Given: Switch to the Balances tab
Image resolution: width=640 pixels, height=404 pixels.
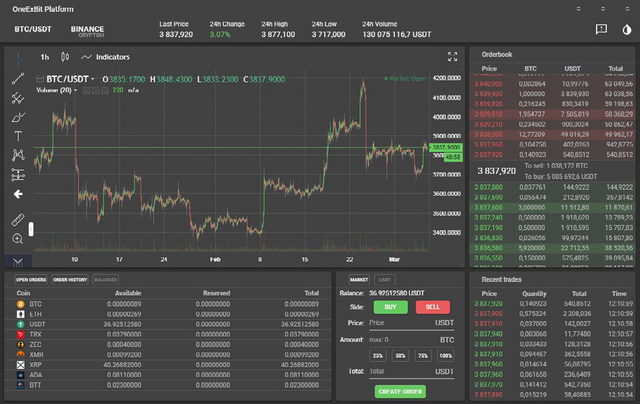Looking at the screenshot, I should tap(105, 280).
